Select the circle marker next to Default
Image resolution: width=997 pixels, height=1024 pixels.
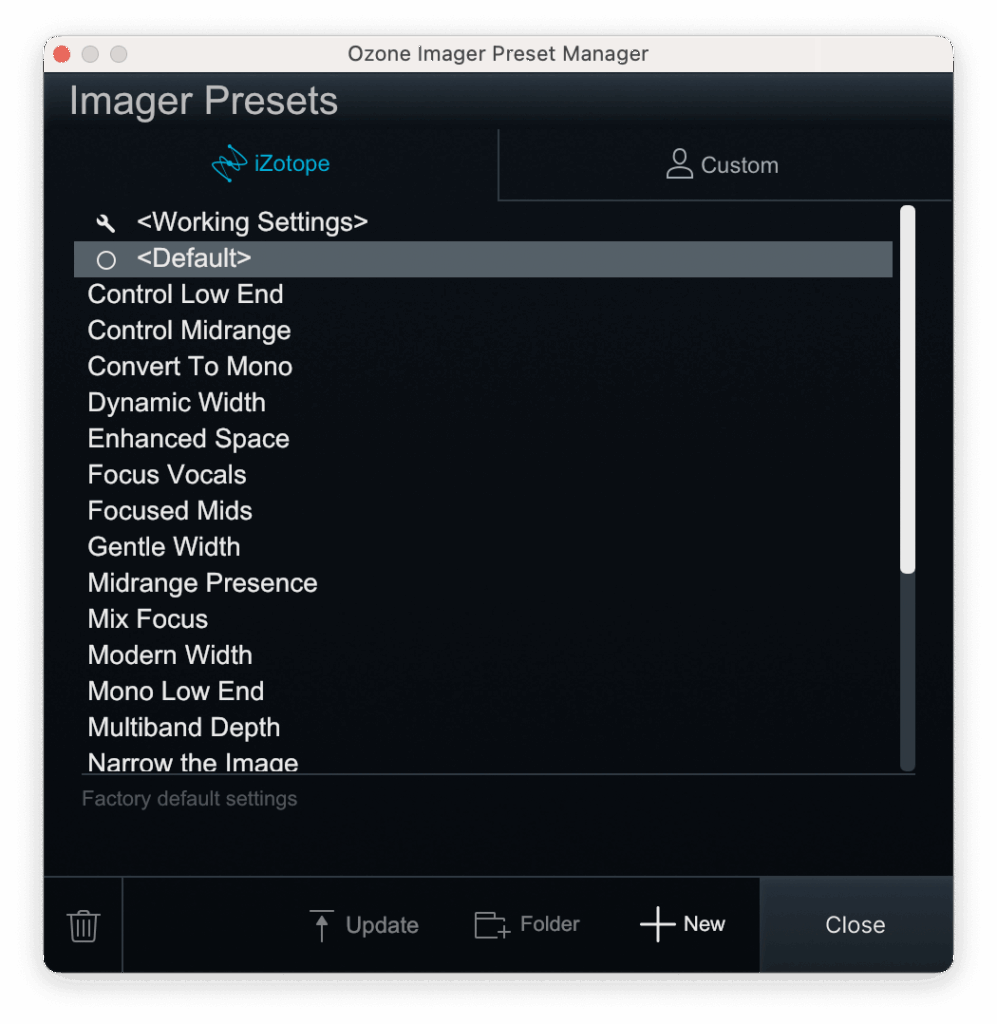(106, 260)
